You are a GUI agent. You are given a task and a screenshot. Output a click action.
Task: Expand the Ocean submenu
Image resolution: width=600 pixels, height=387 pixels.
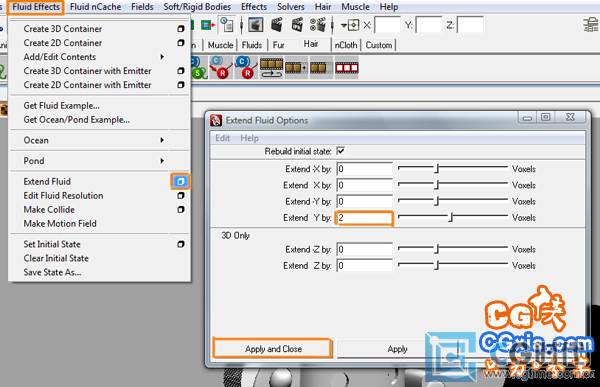[162, 140]
